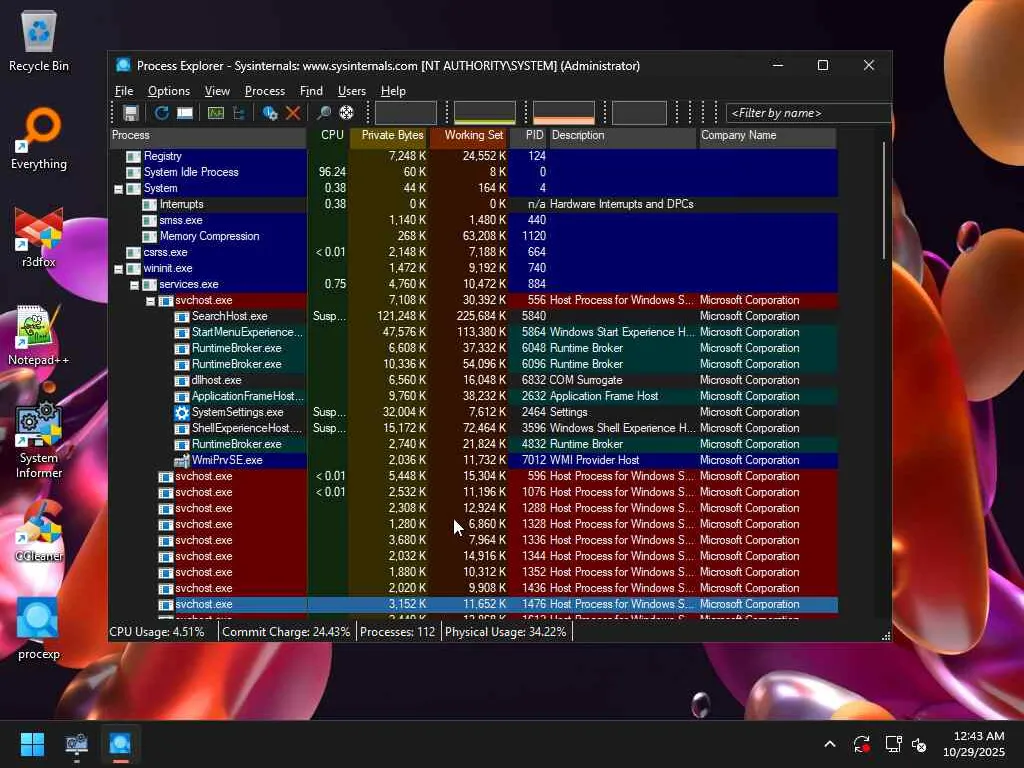Click the Find Handle or DLL magnifier icon

323,113
